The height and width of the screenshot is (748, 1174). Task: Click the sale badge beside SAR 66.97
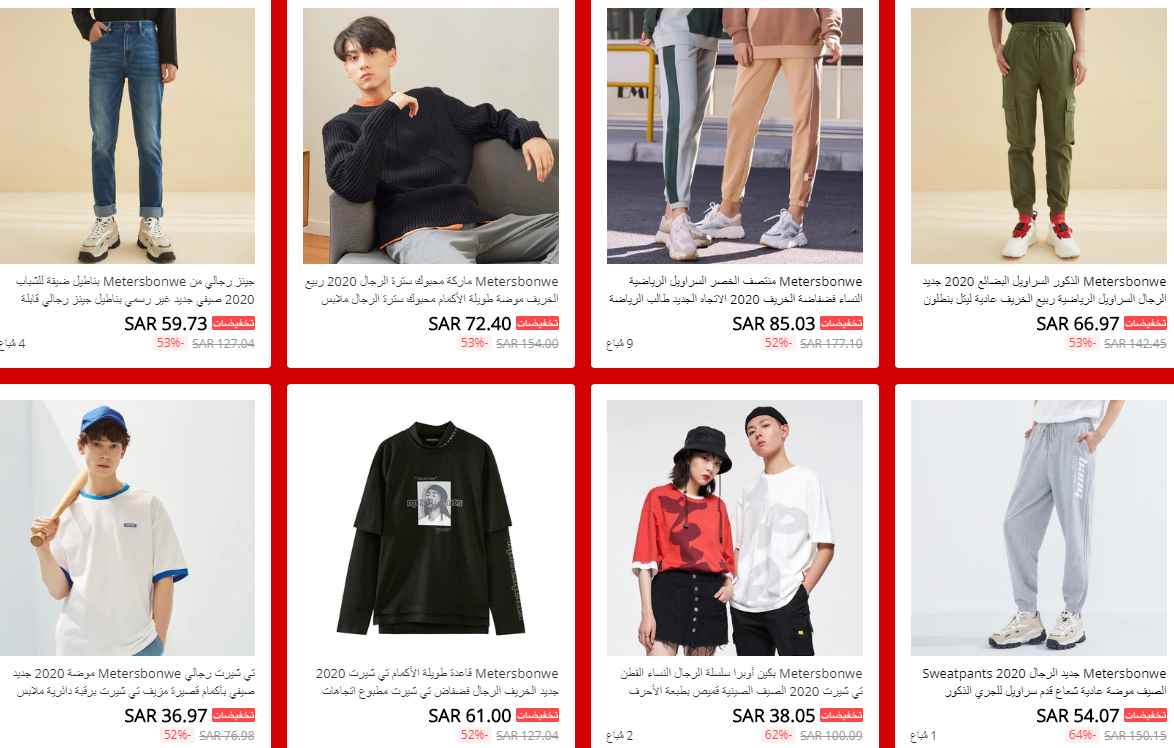(x=1146, y=323)
